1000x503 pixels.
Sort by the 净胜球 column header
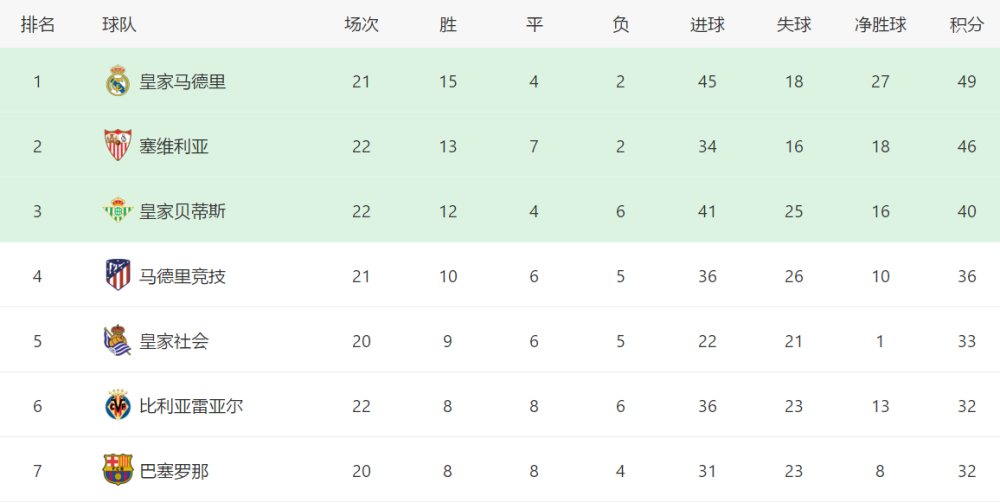tap(880, 25)
